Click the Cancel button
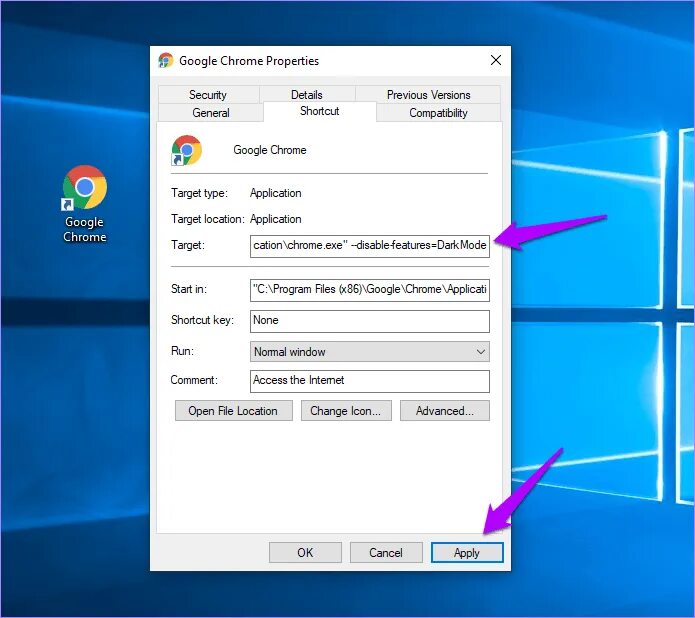This screenshot has height=618, width=695. click(x=386, y=553)
